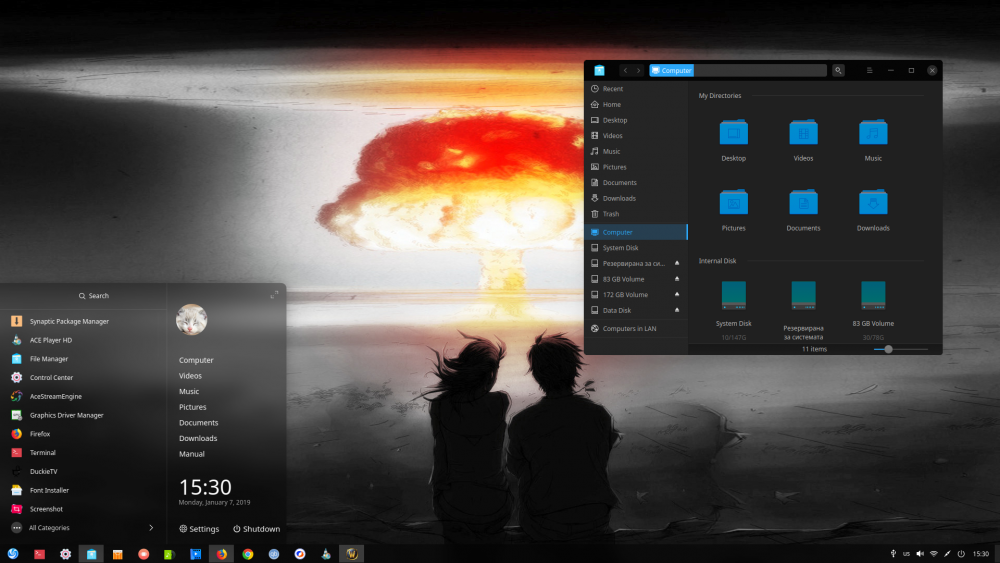Switch launcher to fullscreen mode

click(274, 295)
